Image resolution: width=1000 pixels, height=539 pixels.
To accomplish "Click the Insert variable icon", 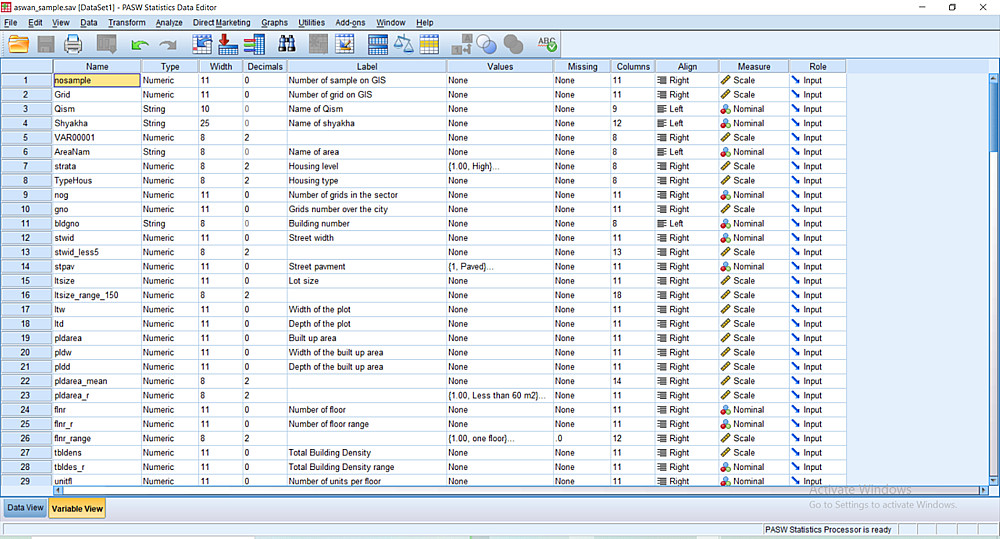I will click(x=344, y=44).
